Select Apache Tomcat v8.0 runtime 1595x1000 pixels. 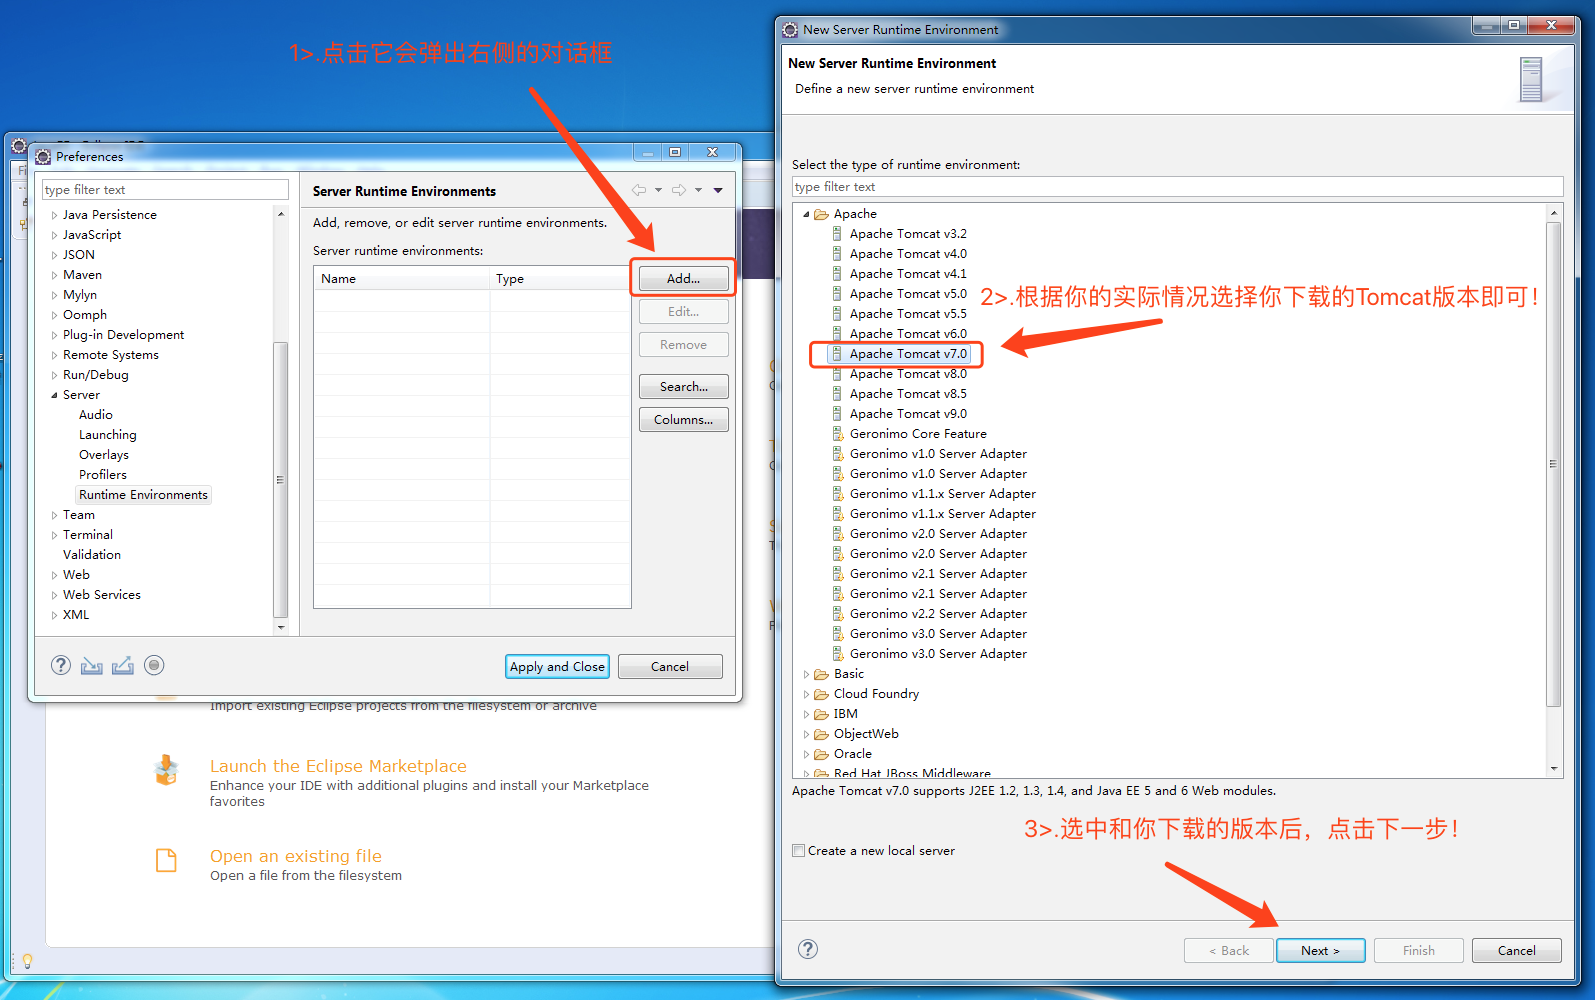[x=908, y=374]
